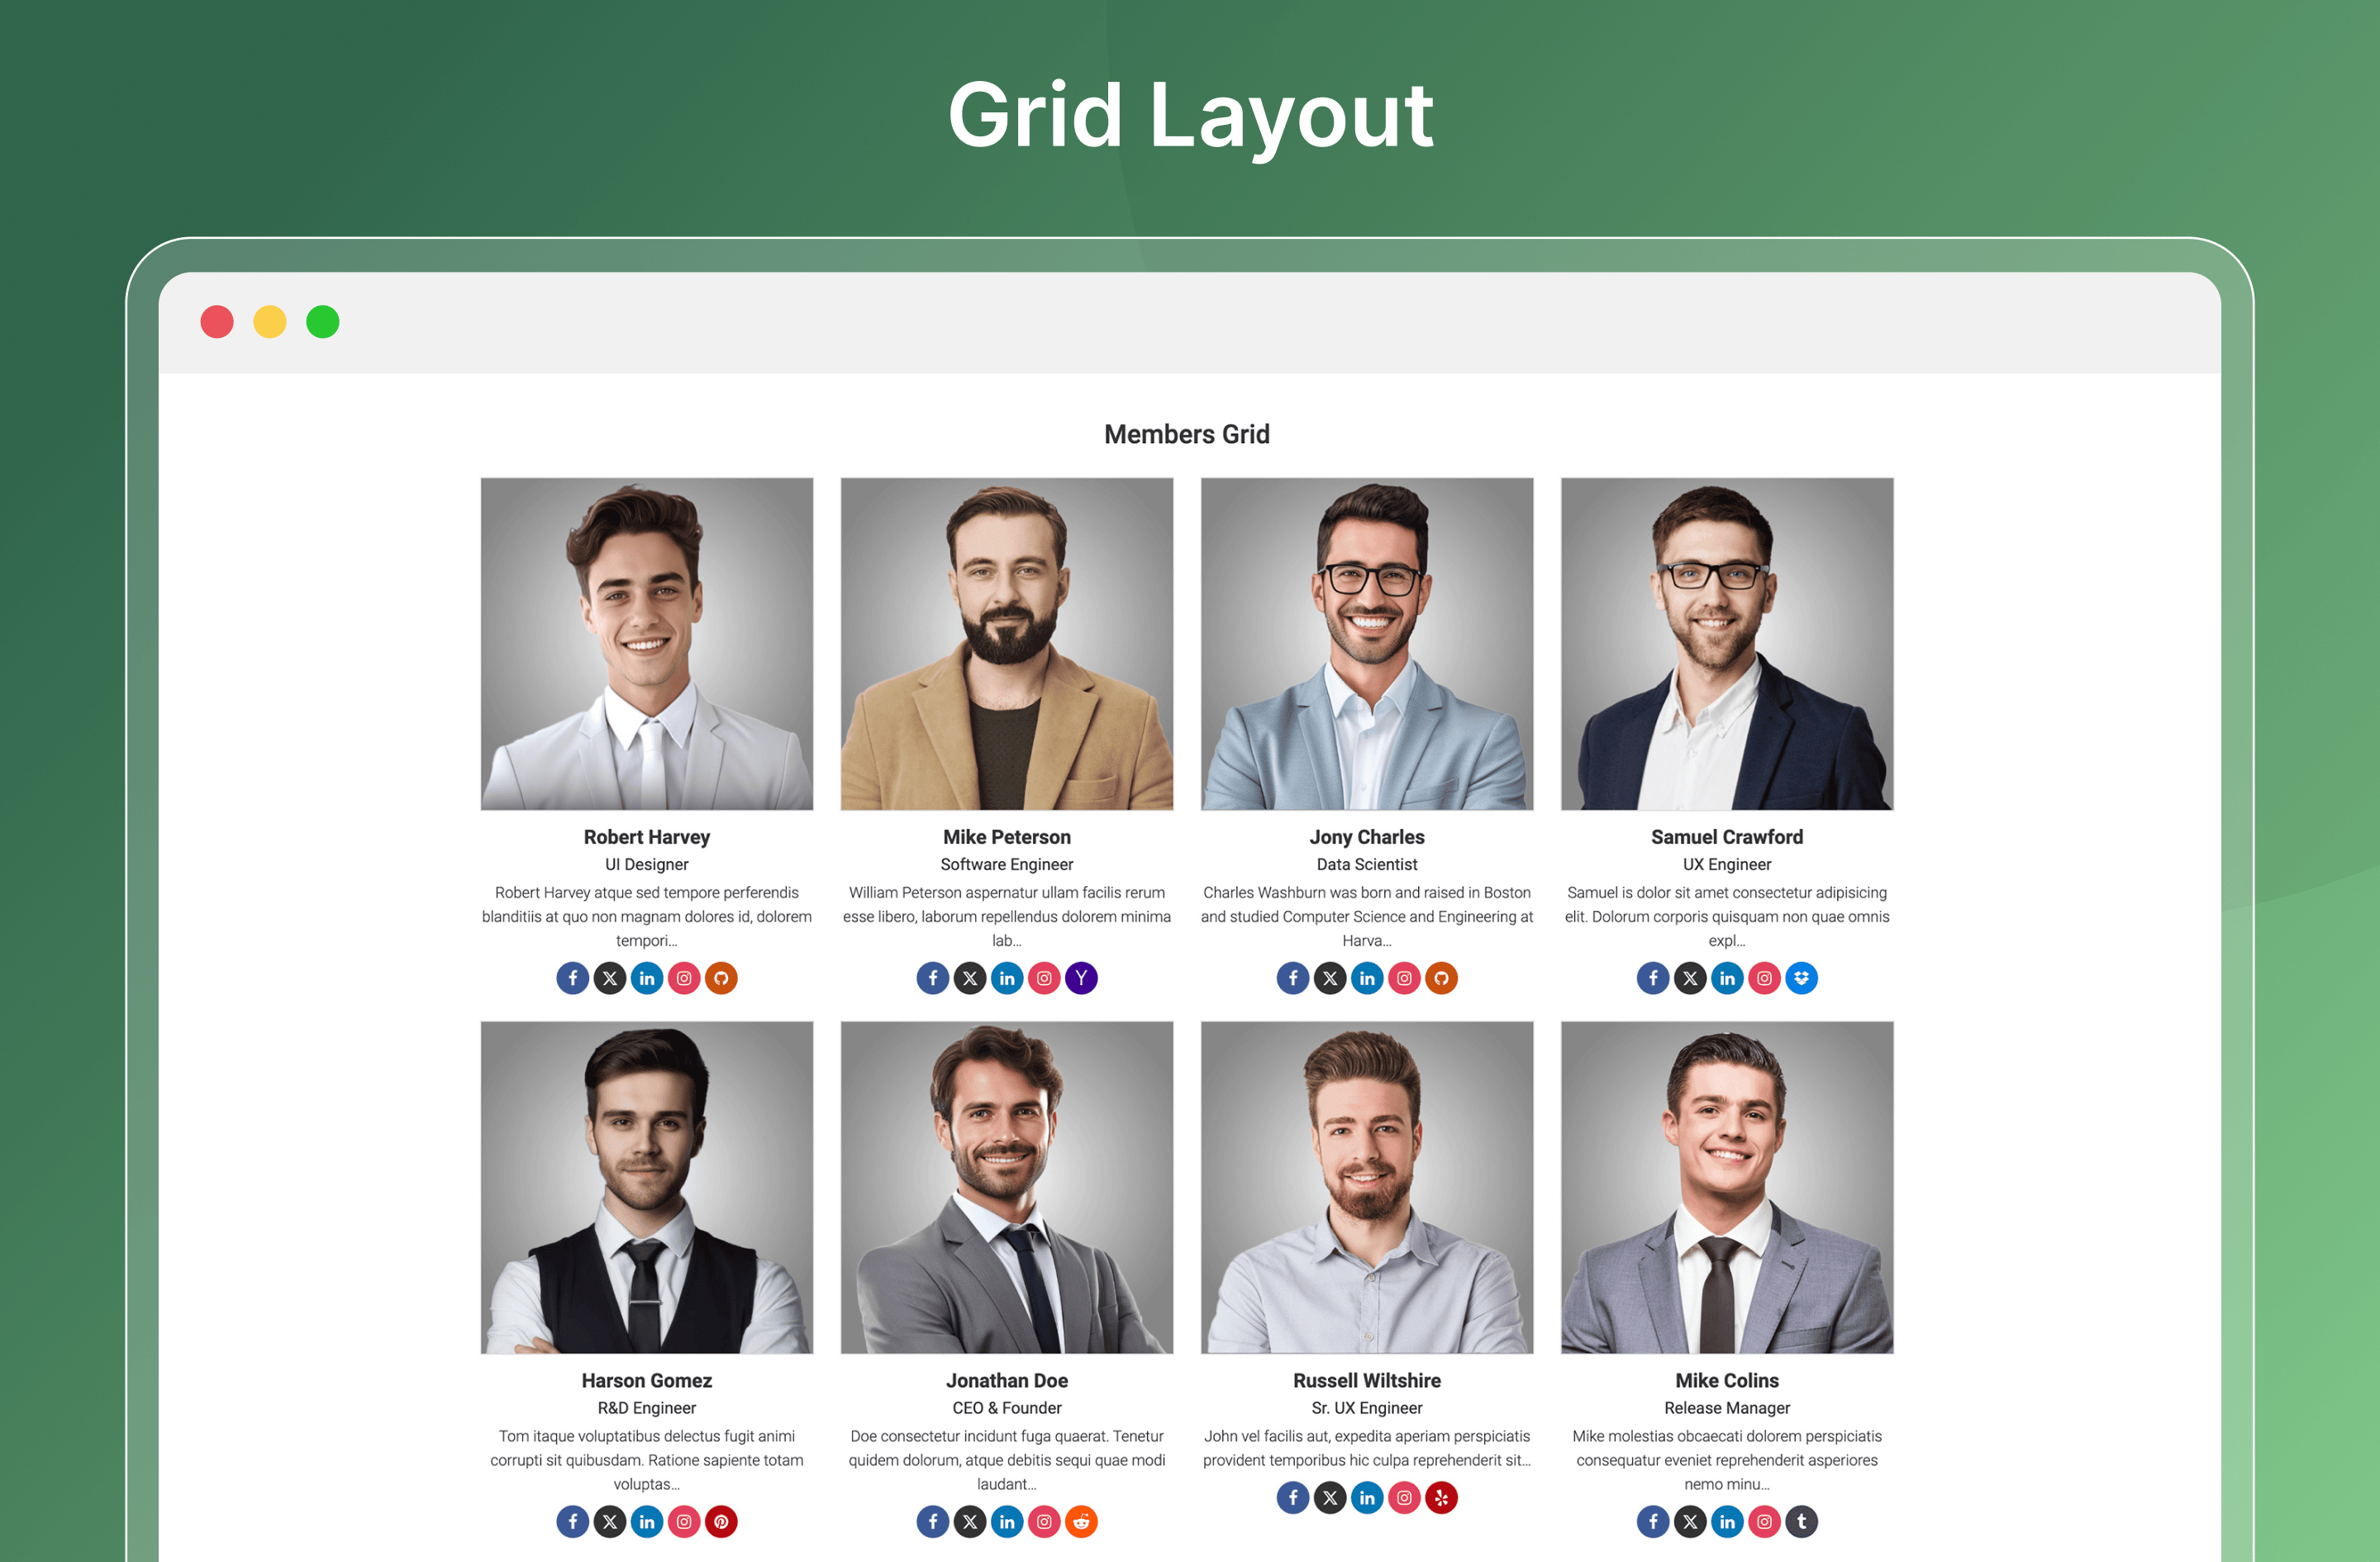The image size is (2380, 1562).
Task: Open Samuel Crawford's X icon
Action: [x=1690, y=978]
